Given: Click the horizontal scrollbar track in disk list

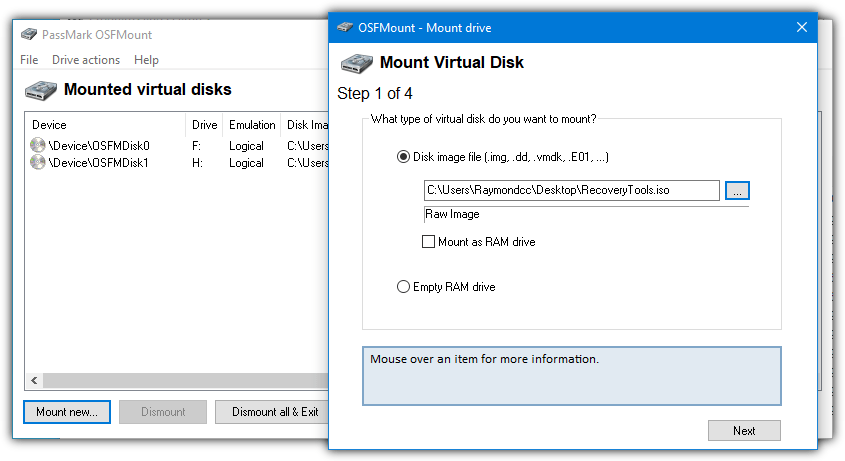Looking at the screenshot, I should point(186,381).
